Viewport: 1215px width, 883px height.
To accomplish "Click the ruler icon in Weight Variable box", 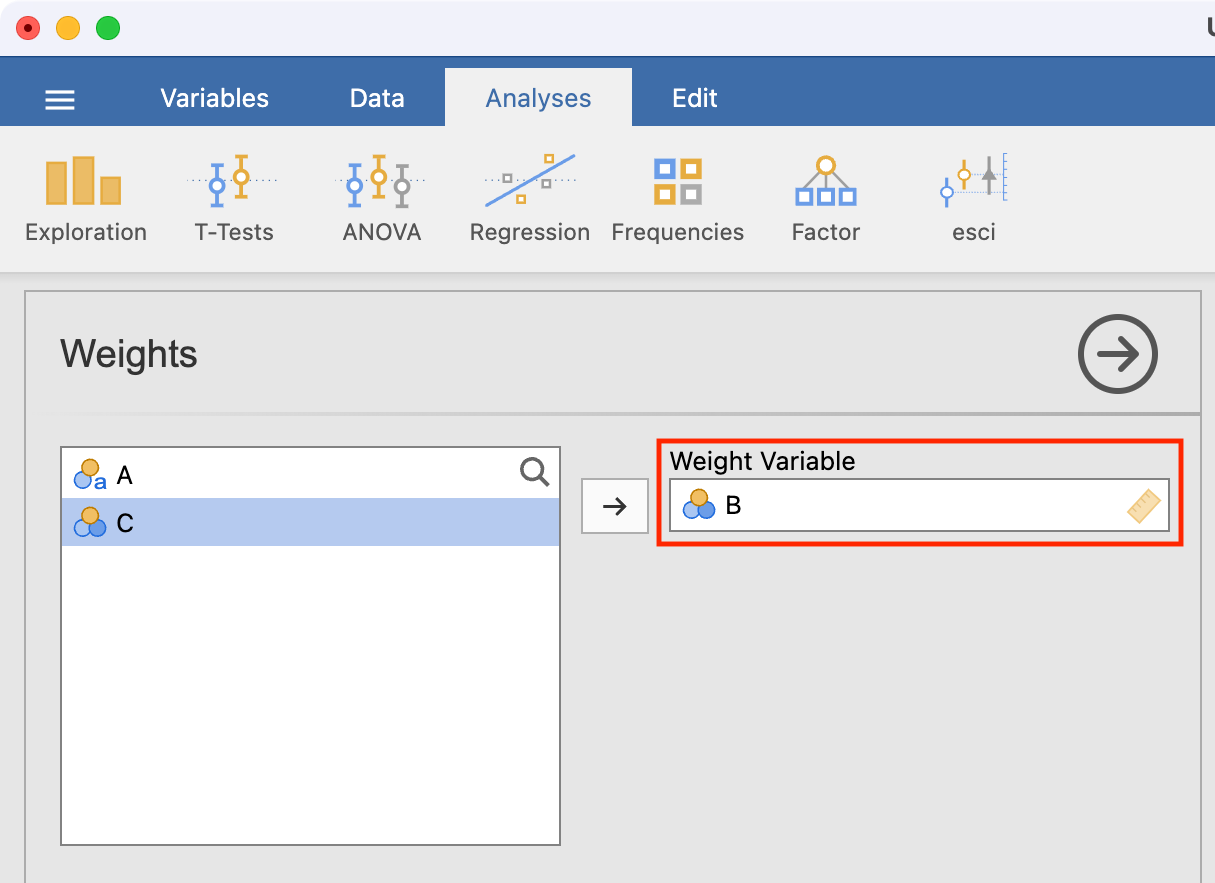I will click(1146, 506).
